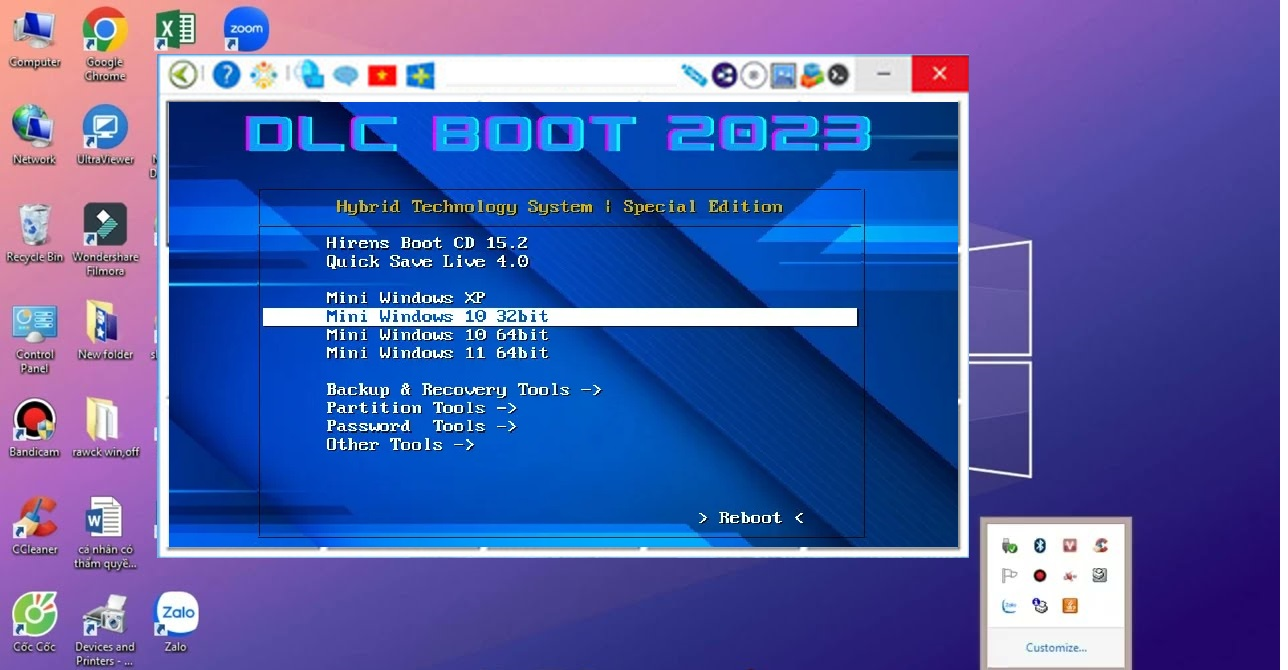This screenshot has height=670, width=1288.
Task: Open the ca nhan Word document
Action: [105, 532]
